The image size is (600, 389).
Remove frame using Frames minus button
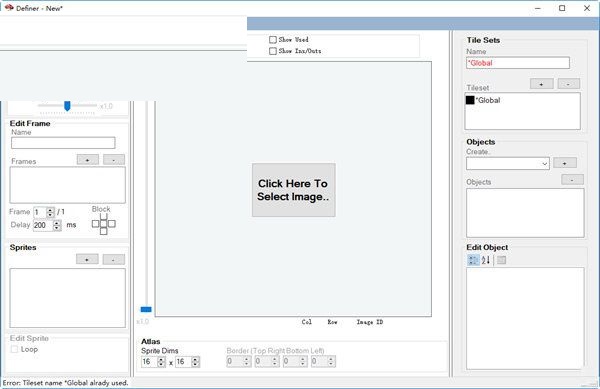point(114,160)
